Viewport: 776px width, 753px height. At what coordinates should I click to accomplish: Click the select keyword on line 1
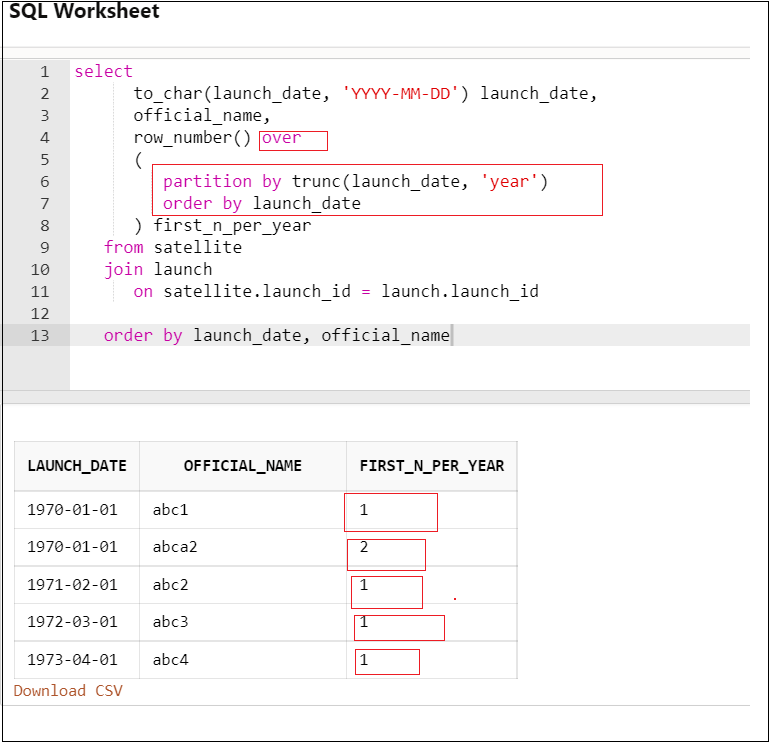coord(103,71)
